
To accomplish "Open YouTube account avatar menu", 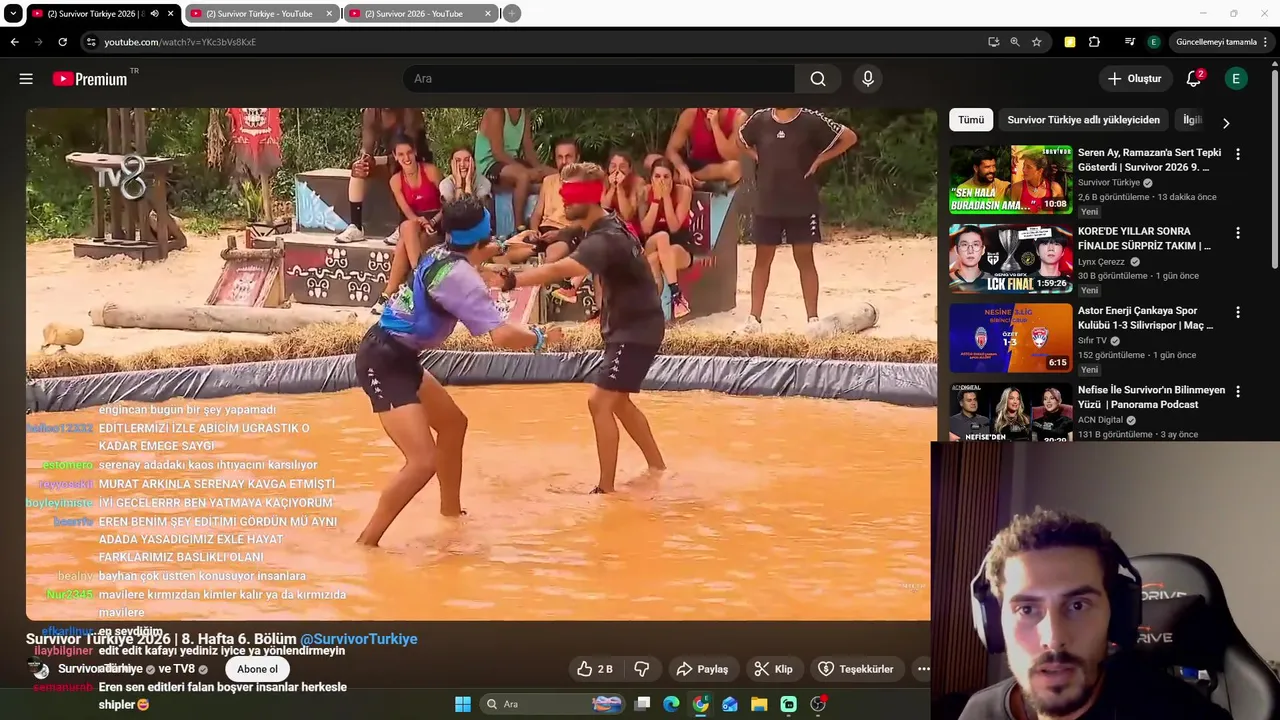I will point(1236,79).
